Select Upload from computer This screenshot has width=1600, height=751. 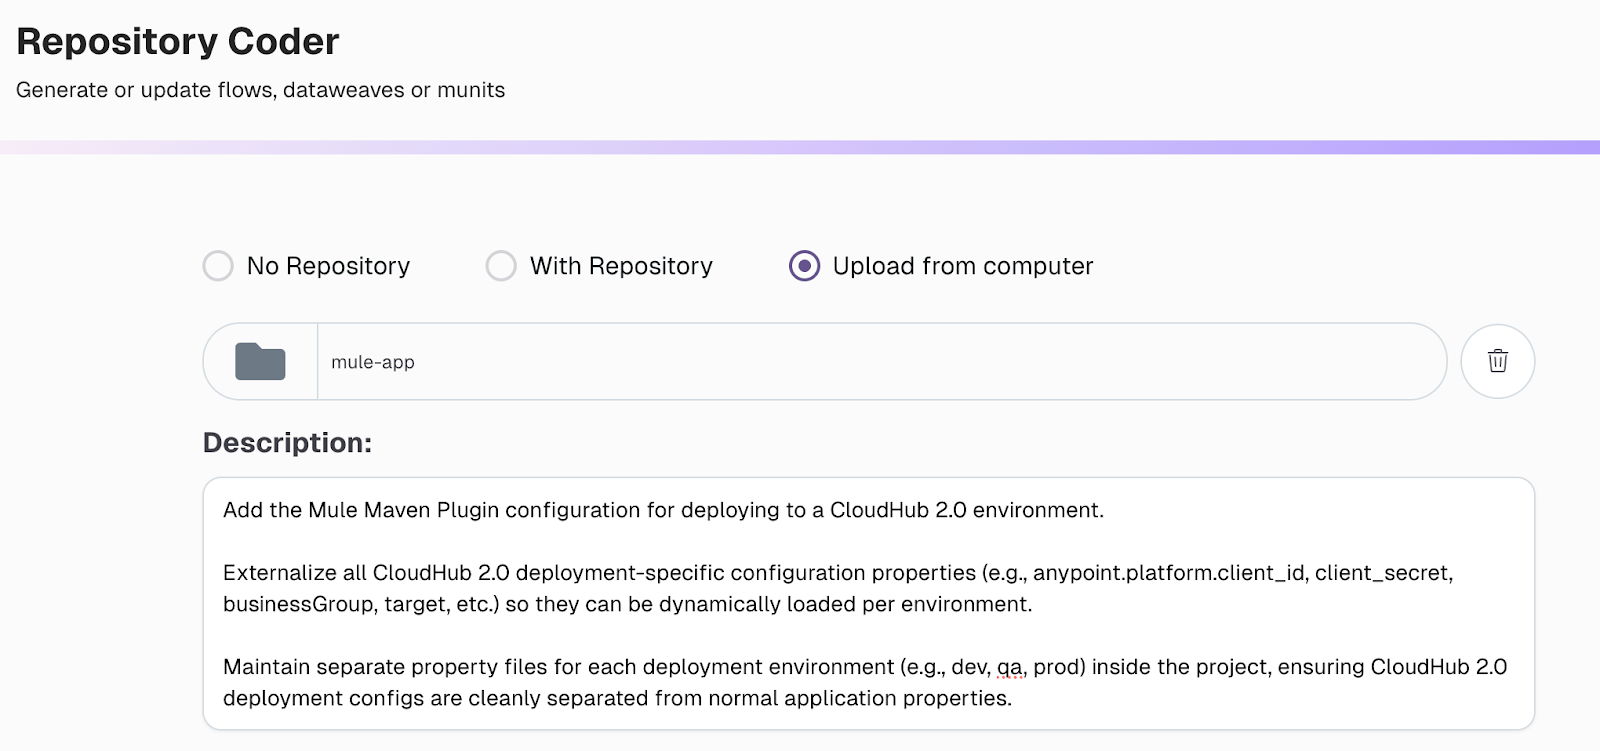[804, 266]
